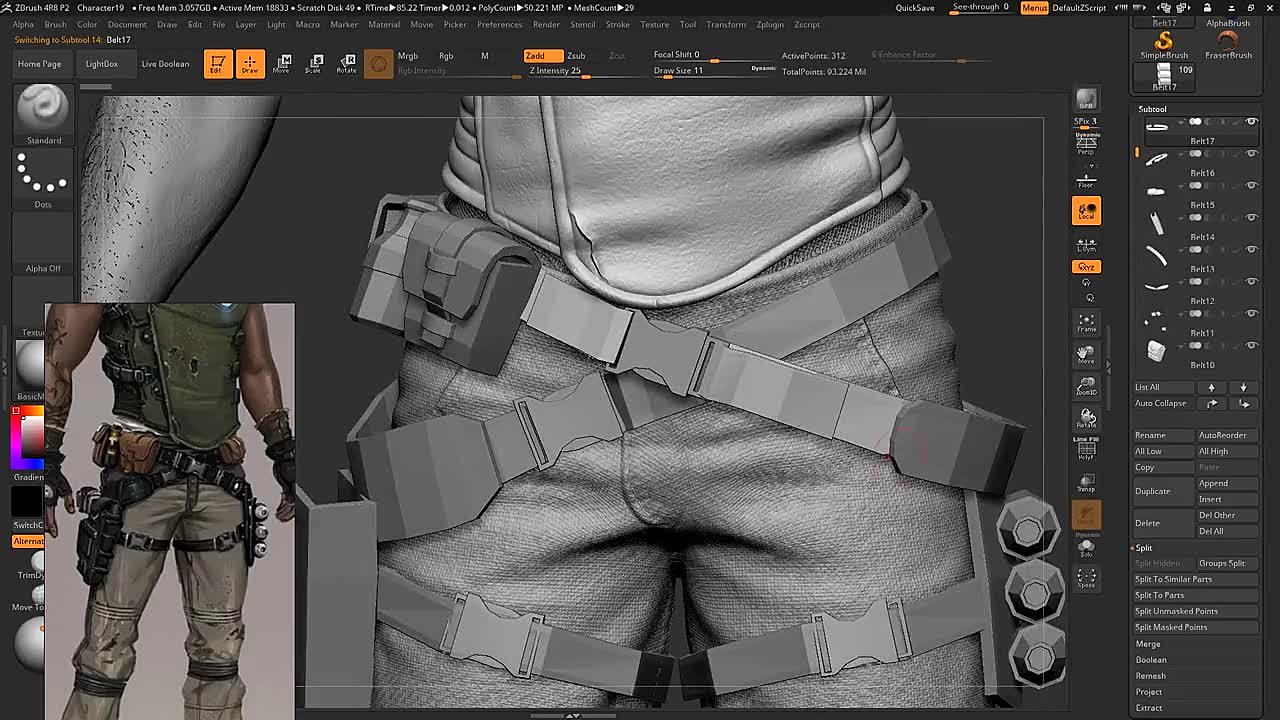Open the Standard brush thumbnail
The height and width of the screenshot is (720, 1280).
tap(43, 115)
